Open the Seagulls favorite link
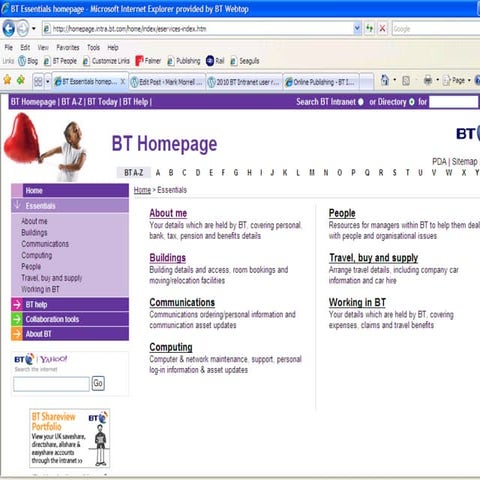The height and width of the screenshot is (480, 480). [245, 61]
